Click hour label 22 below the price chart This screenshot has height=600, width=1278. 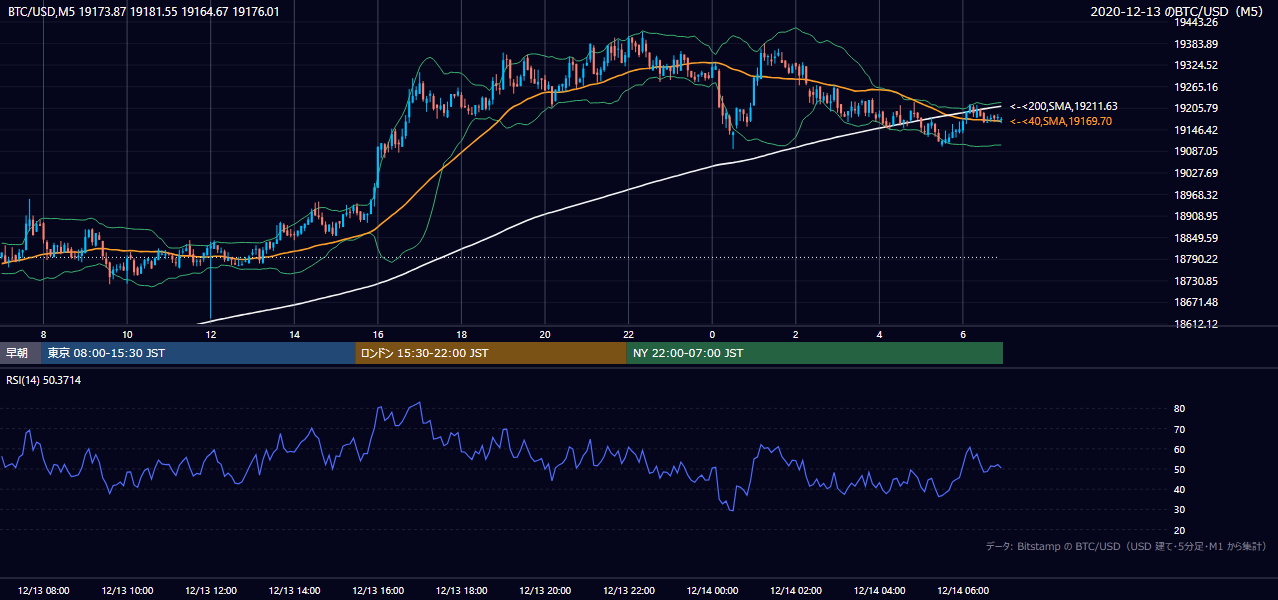click(x=629, y=334)
